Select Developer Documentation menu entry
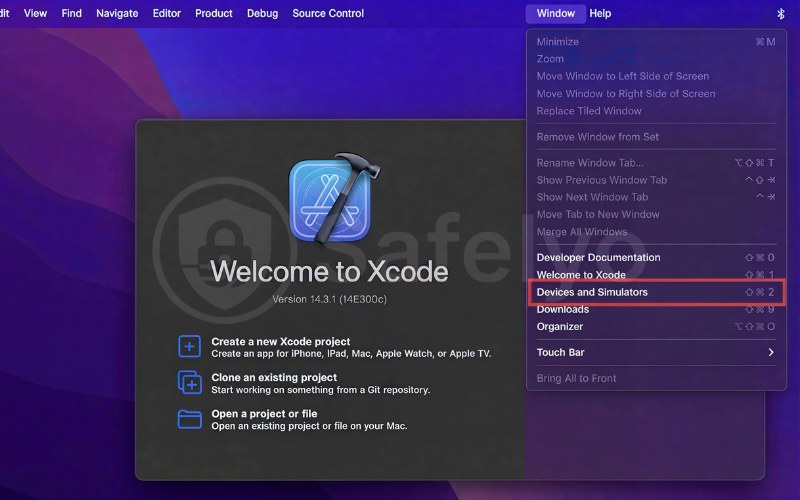Screen dimensions: 800x500 (x=656, y=258)
